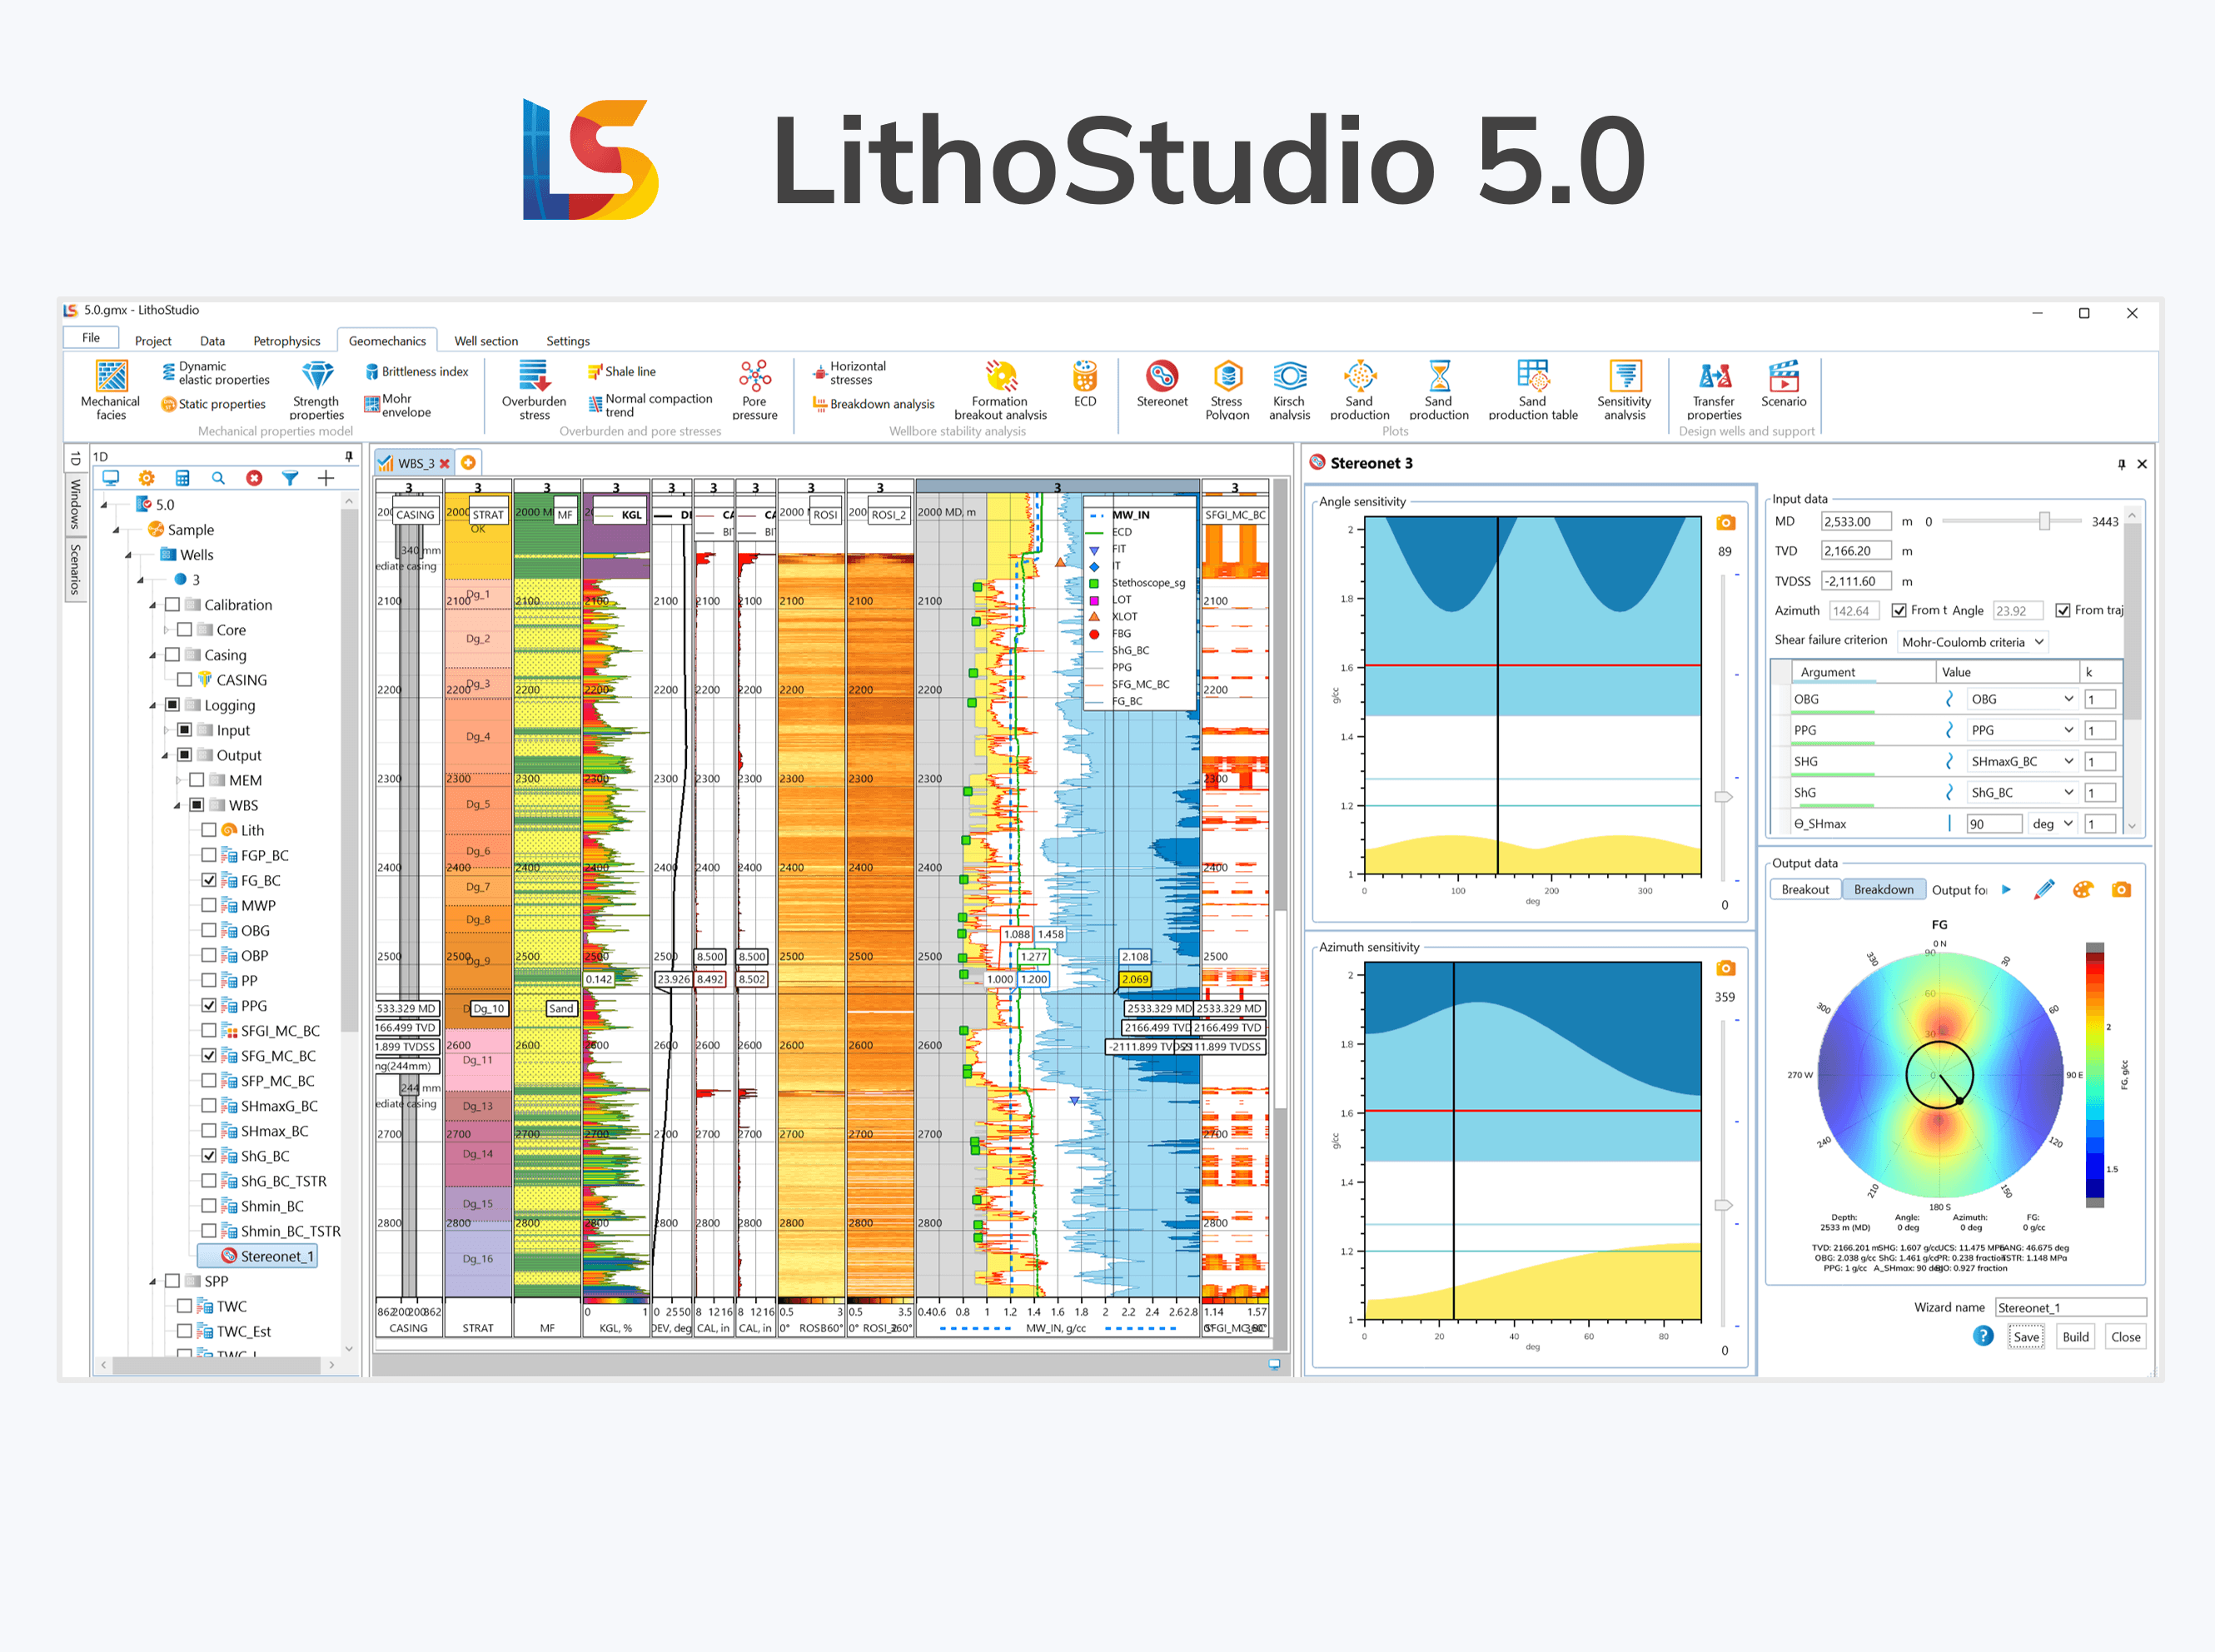The image size is (2215, 1652).
Task: Select Breakout output mode
Action: (1805, 890)
